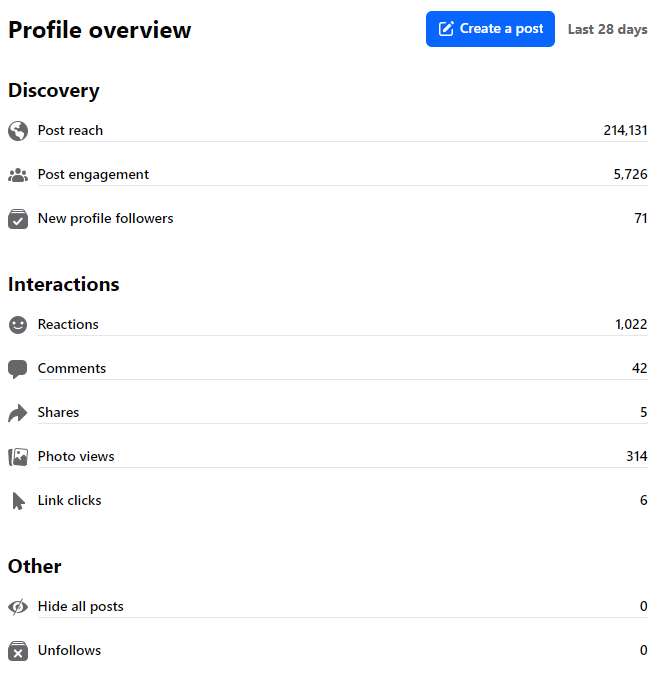Click the Hide all posts value 0
The width and height of the screenshot is (661, 676).
(643, 606)
